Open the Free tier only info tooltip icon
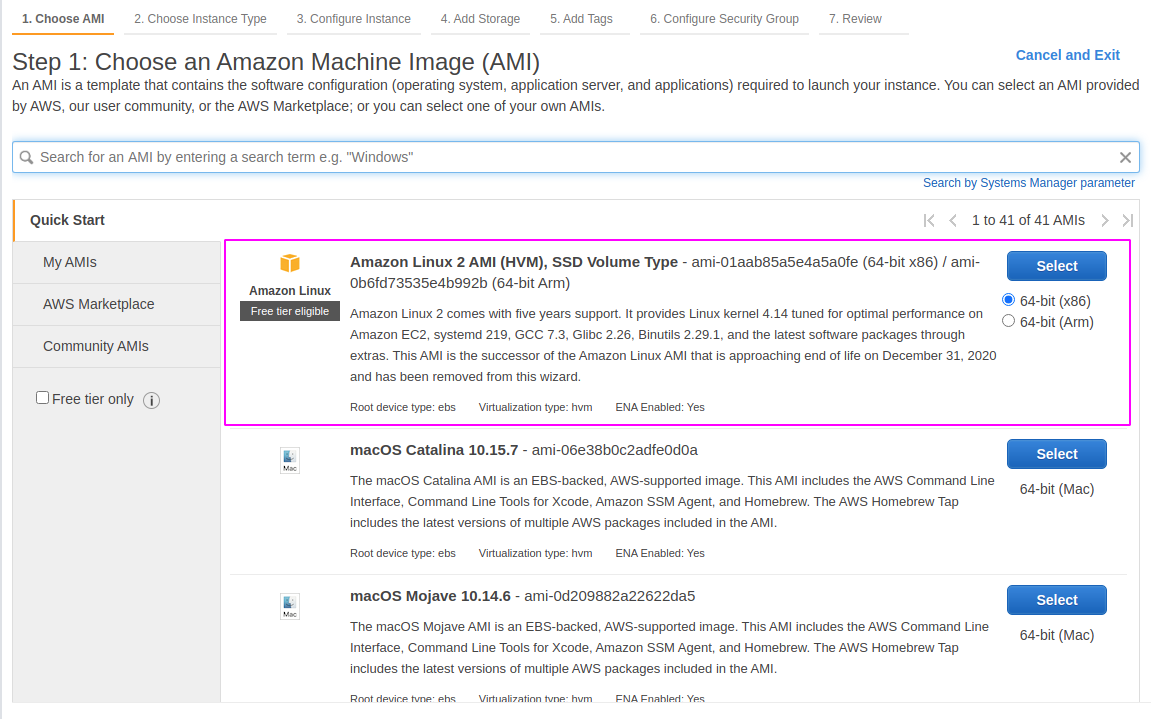The width and height of the screenshot is (1151, 719). (x=151, y=400)
